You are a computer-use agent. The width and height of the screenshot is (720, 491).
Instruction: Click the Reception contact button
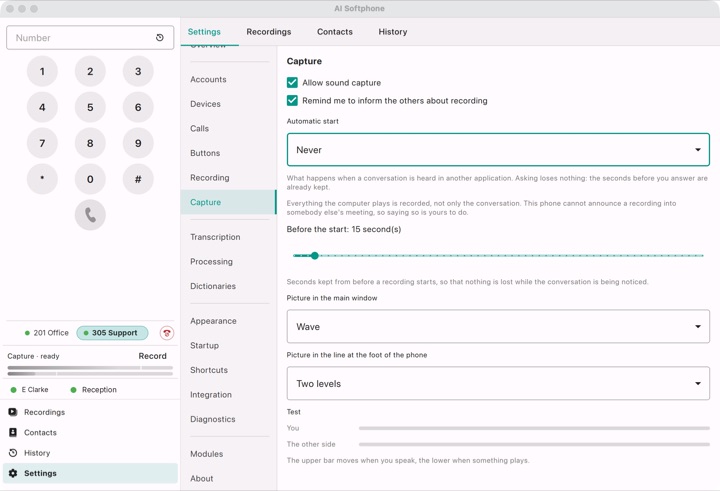click(94, 389)
